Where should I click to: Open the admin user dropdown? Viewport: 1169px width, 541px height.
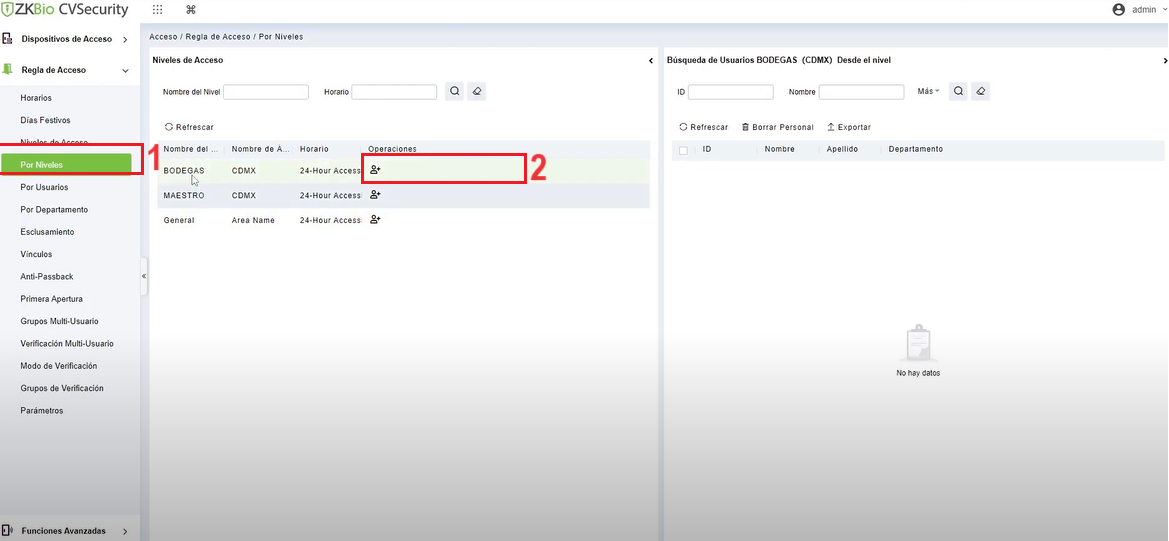[x=1138, y=10]
